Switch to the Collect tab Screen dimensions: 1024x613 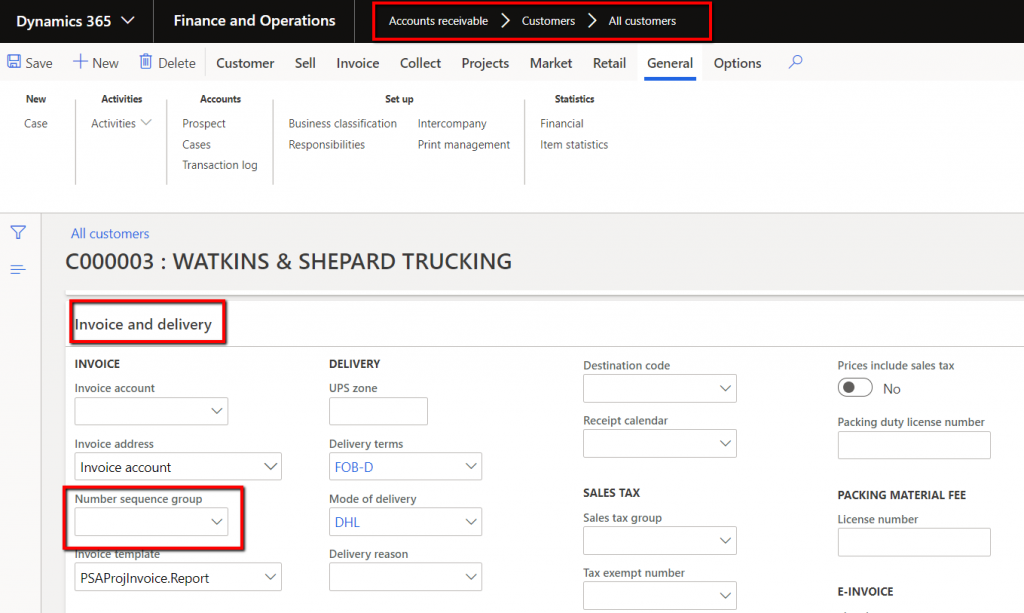pos(419,62)
